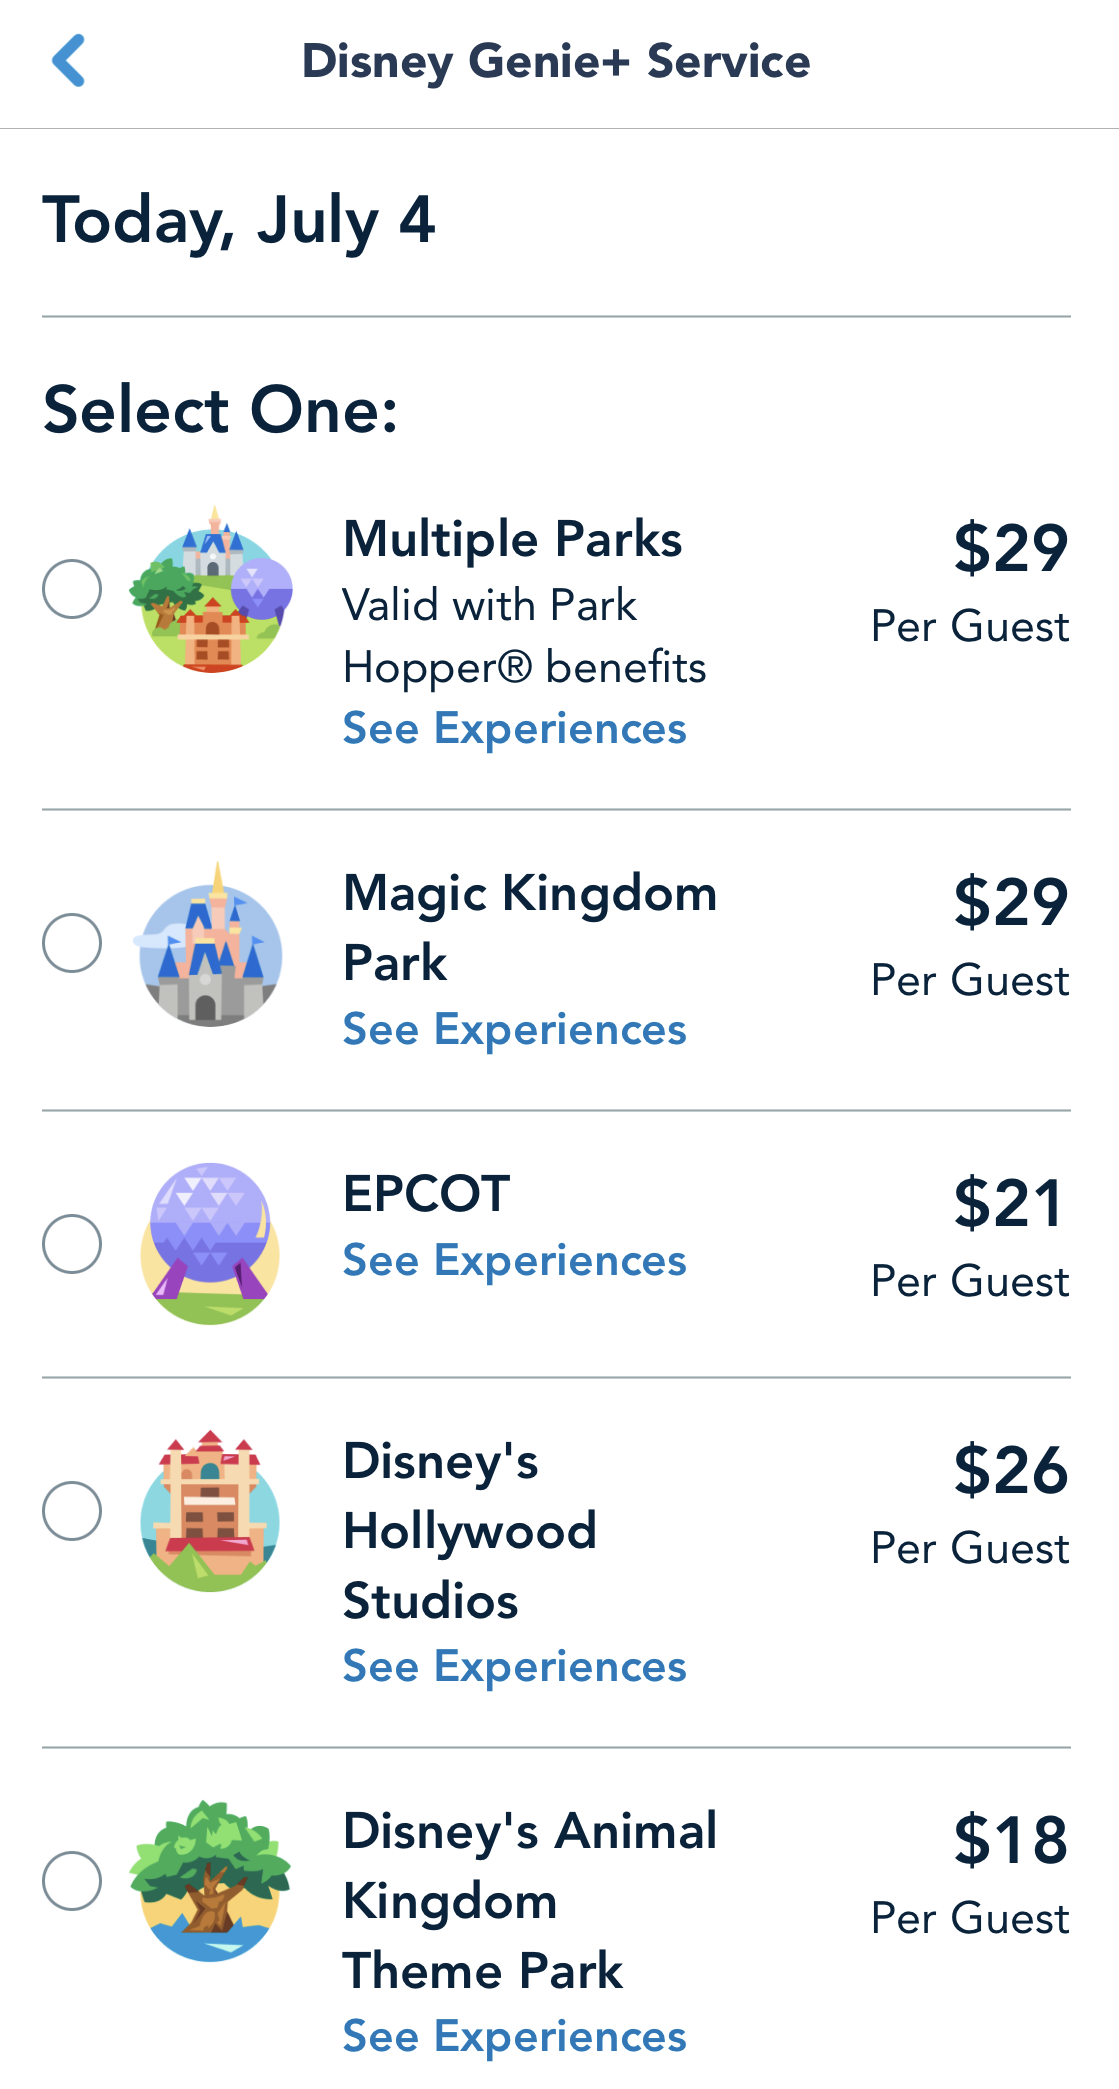
Task: View See Experiences for EPCOT
Action: point(514,1261)
